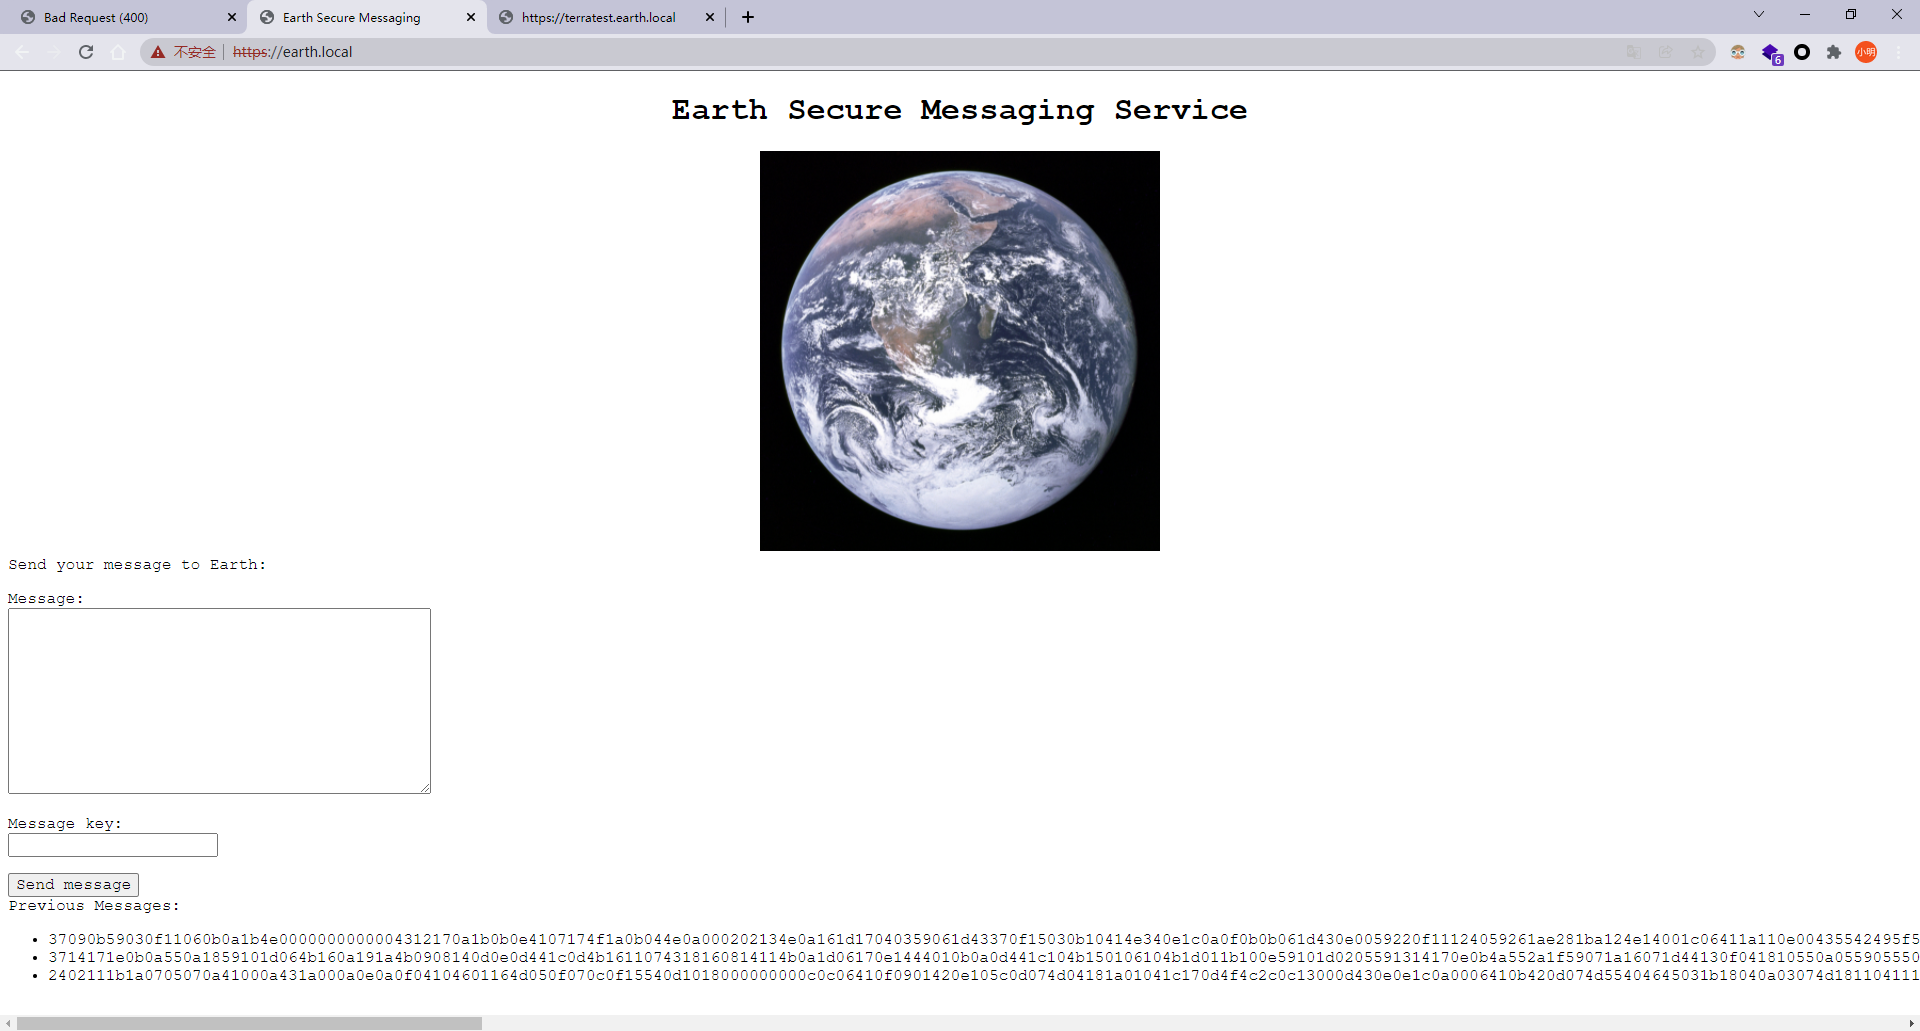Open the orange 小明 profile avatar
The image size is (1920, 1031).
[1866, 52]
